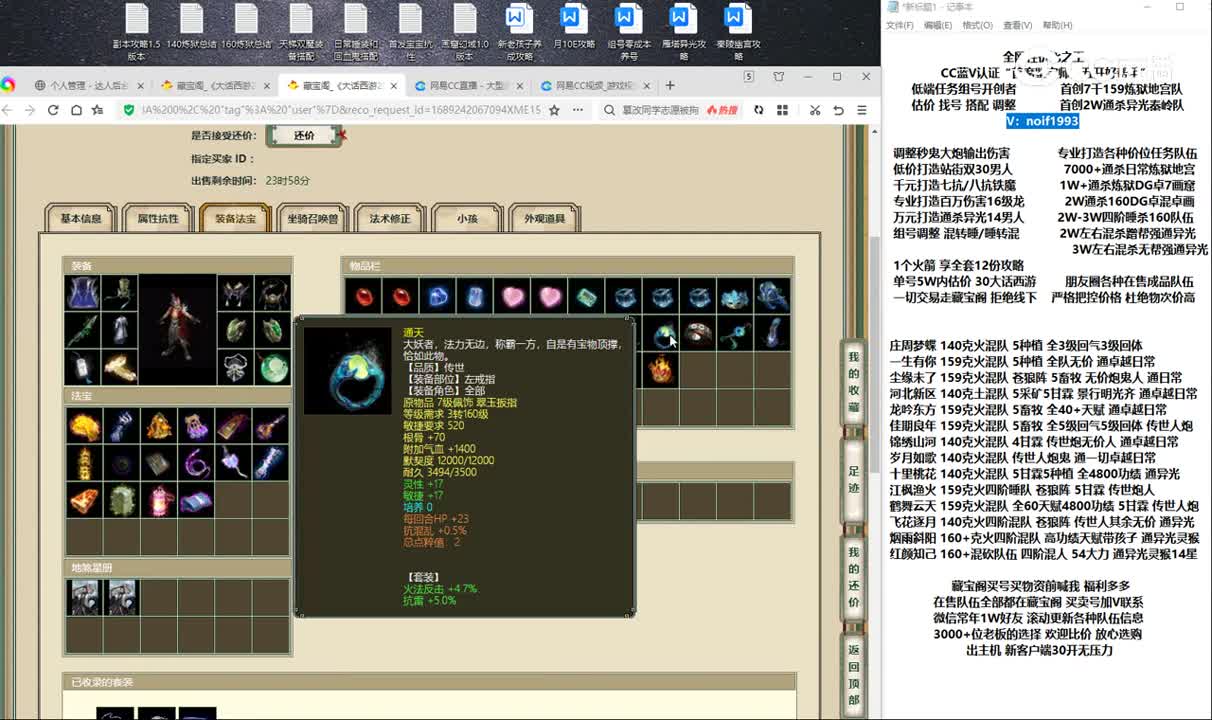Open desktop document 雁塔异光攻略
The height and width of the screenshot is (720, 1212).
[x=683, y=31]
